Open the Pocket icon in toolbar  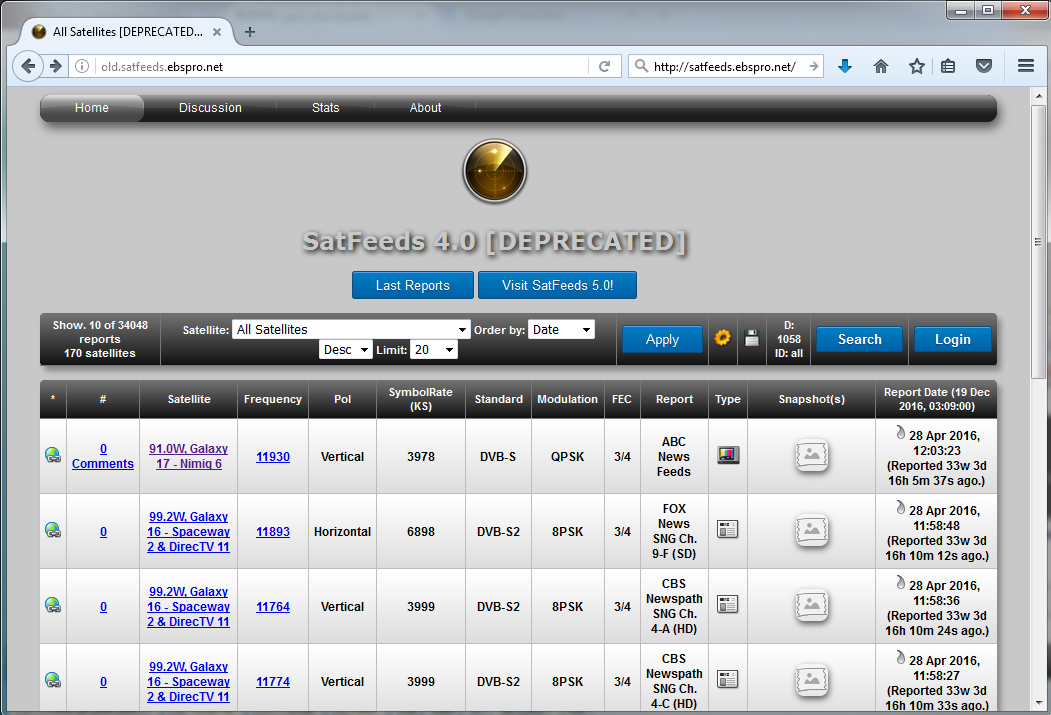point(984,66)
